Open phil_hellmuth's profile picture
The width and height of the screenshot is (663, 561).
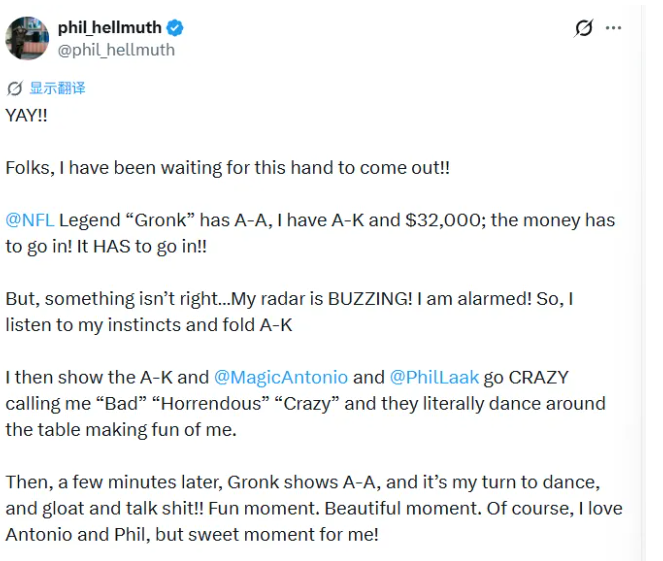[x=28, y=38]
